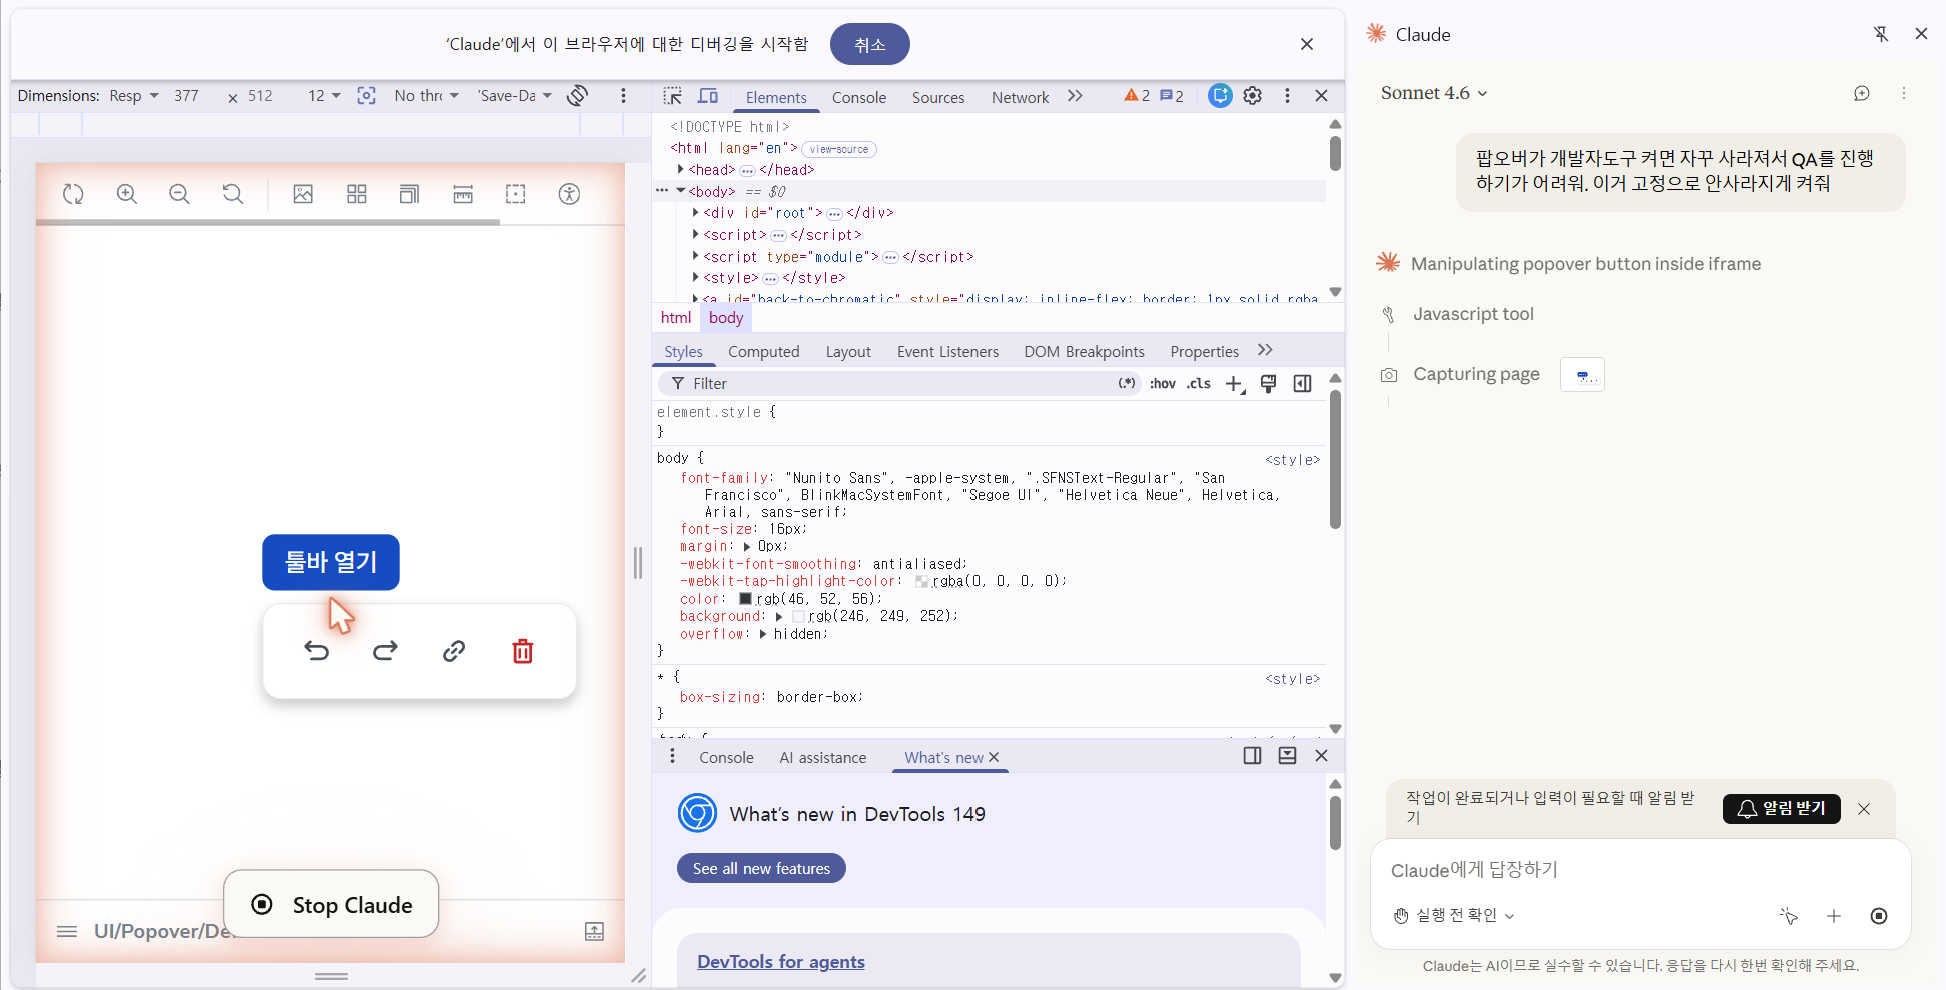The image size is (1946, 990).
Task: Toggle the measure ruler tool
Action: tap(463, 194)
